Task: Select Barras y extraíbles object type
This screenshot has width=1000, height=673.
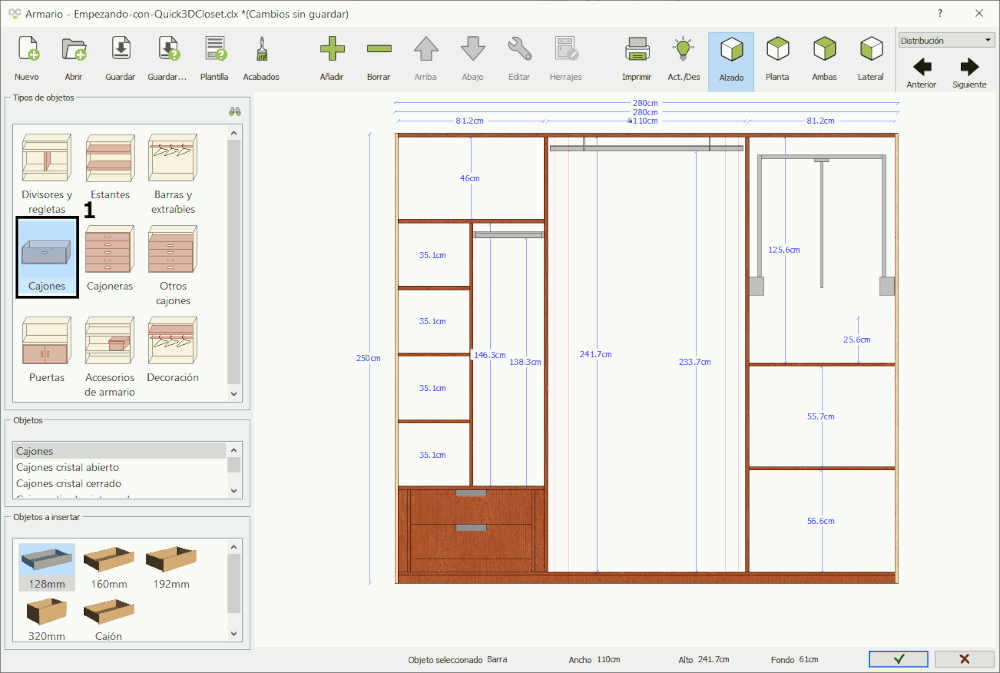Action: click(x=173, y=174)
